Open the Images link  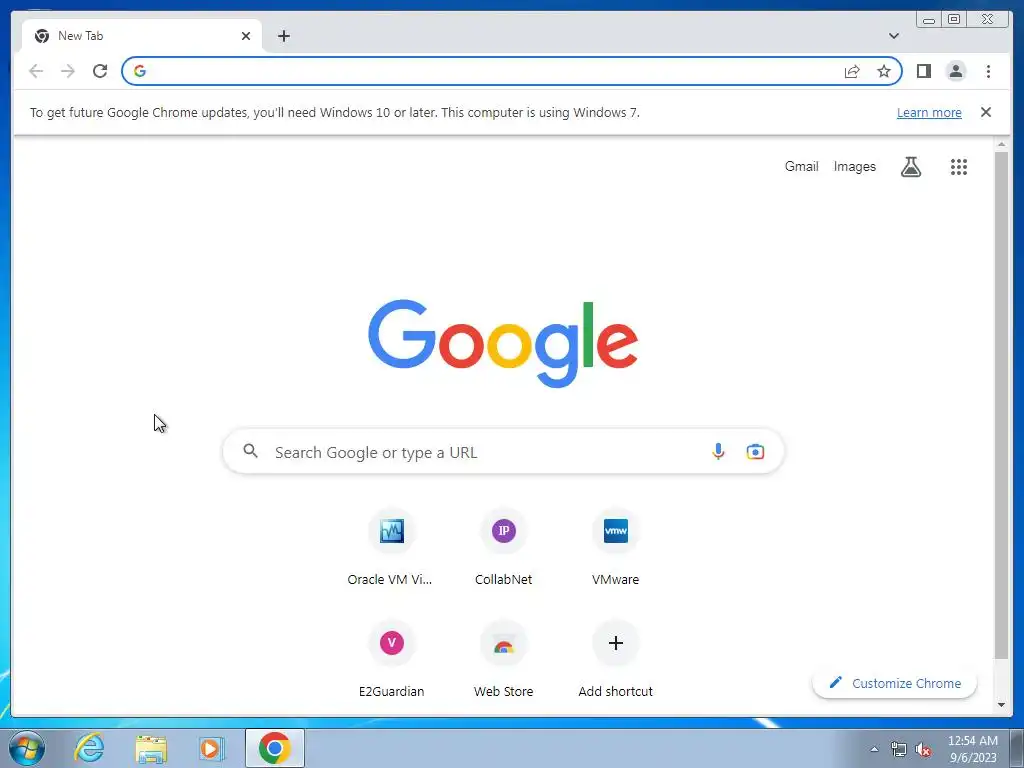point(854,167)
